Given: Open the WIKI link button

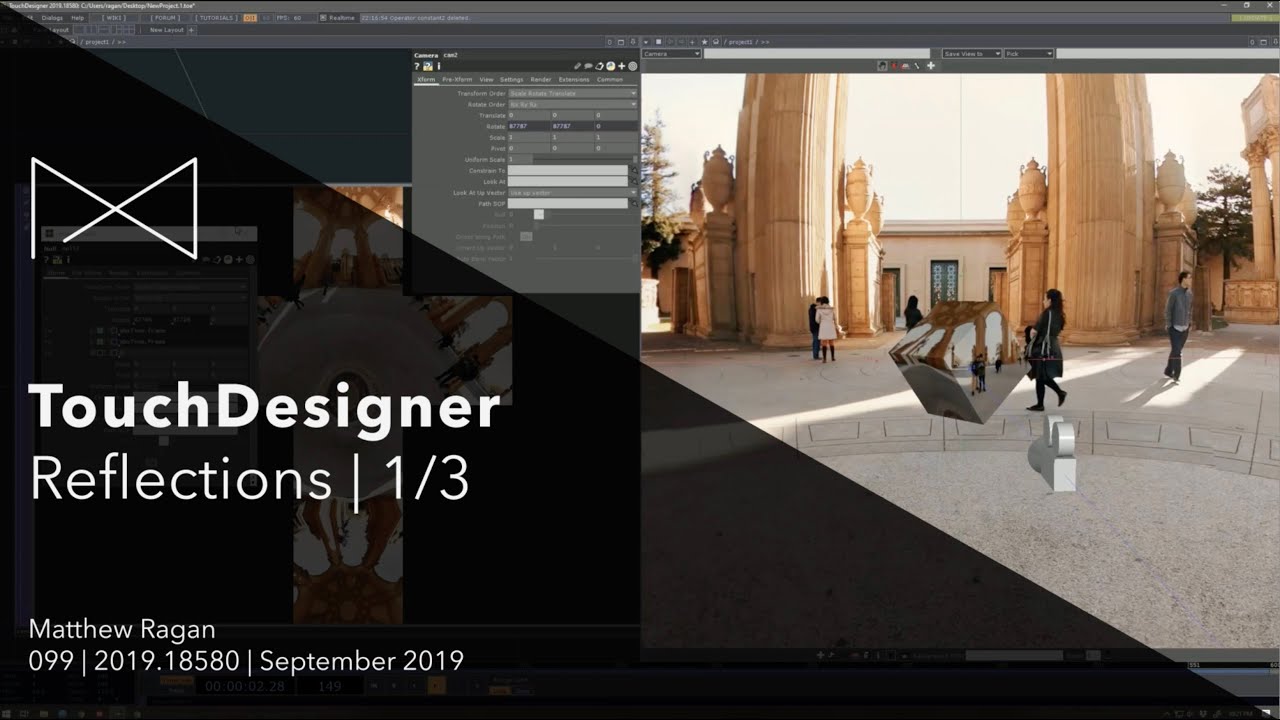Looking at the screenshot, I should (113, 18).
